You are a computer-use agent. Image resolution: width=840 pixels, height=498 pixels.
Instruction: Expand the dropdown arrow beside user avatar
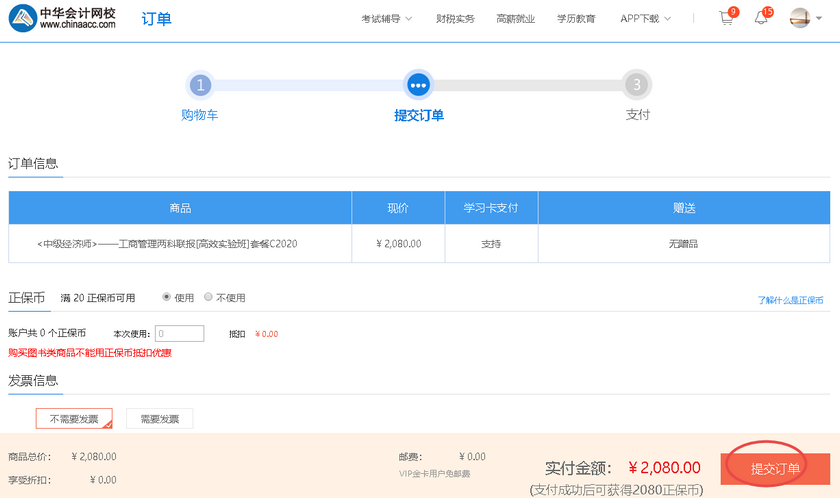coord(822,19)
